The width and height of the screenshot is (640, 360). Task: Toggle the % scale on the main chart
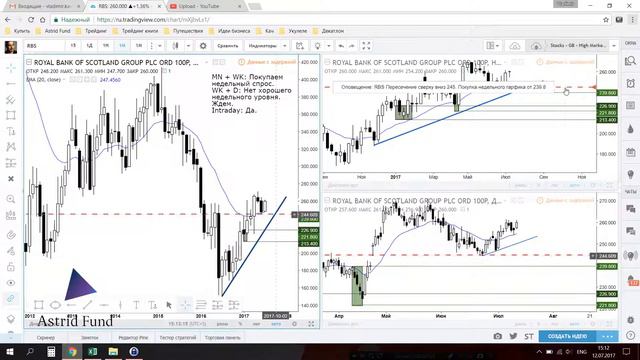click(x=240, y=324)
